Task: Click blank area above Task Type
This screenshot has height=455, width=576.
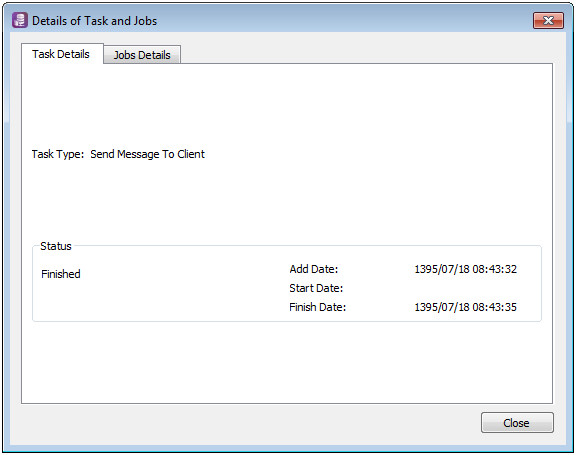Action: click(x=287, y=106)
